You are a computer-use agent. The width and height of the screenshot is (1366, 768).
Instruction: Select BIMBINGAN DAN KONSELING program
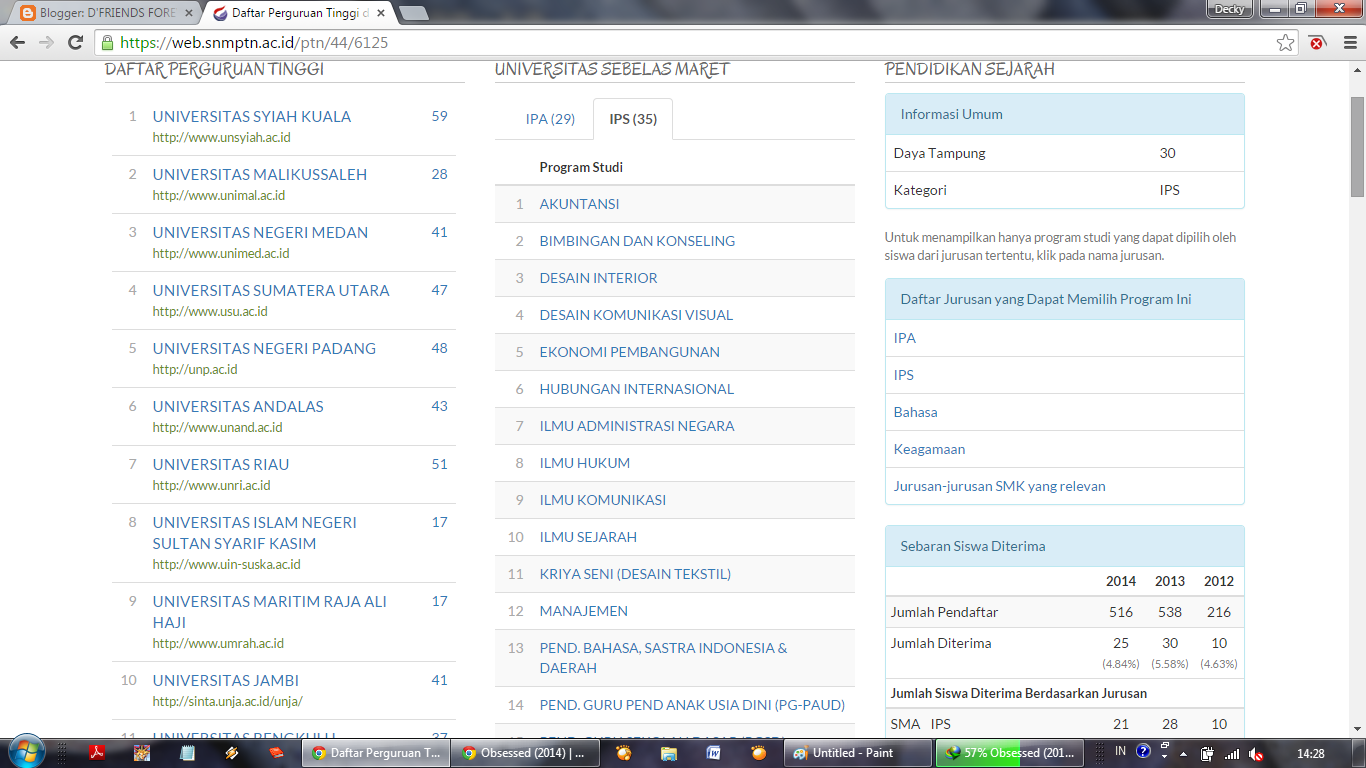(x=637, y=241)
